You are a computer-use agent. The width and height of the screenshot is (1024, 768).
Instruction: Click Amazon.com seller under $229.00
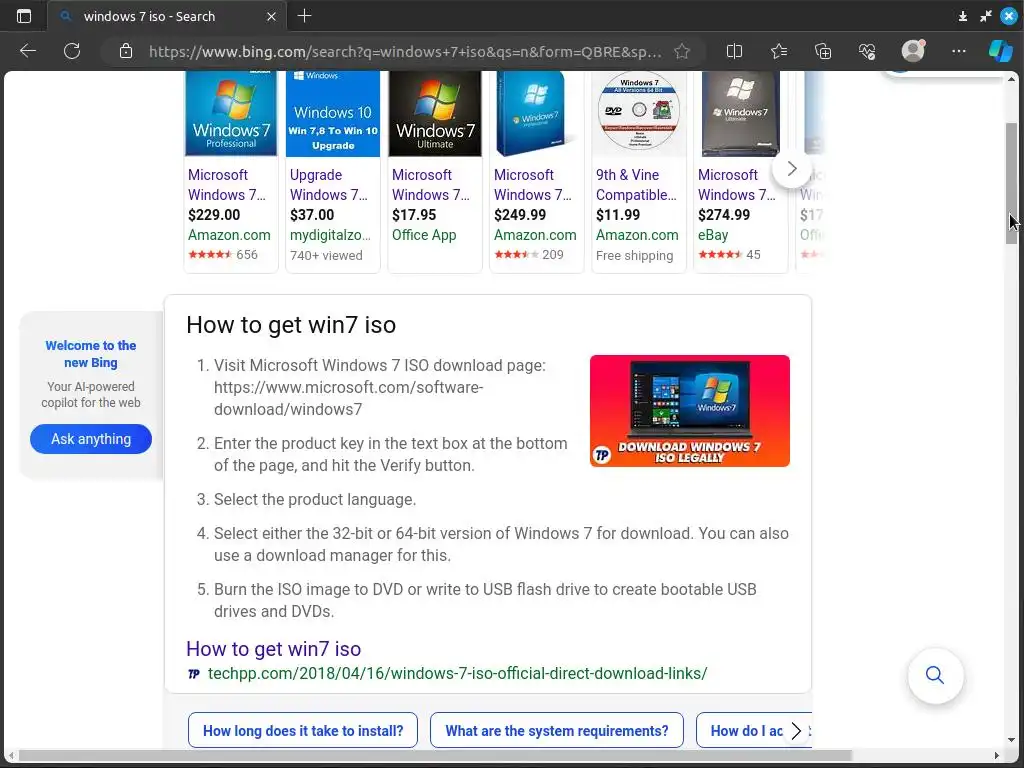[x=229, y=234]
